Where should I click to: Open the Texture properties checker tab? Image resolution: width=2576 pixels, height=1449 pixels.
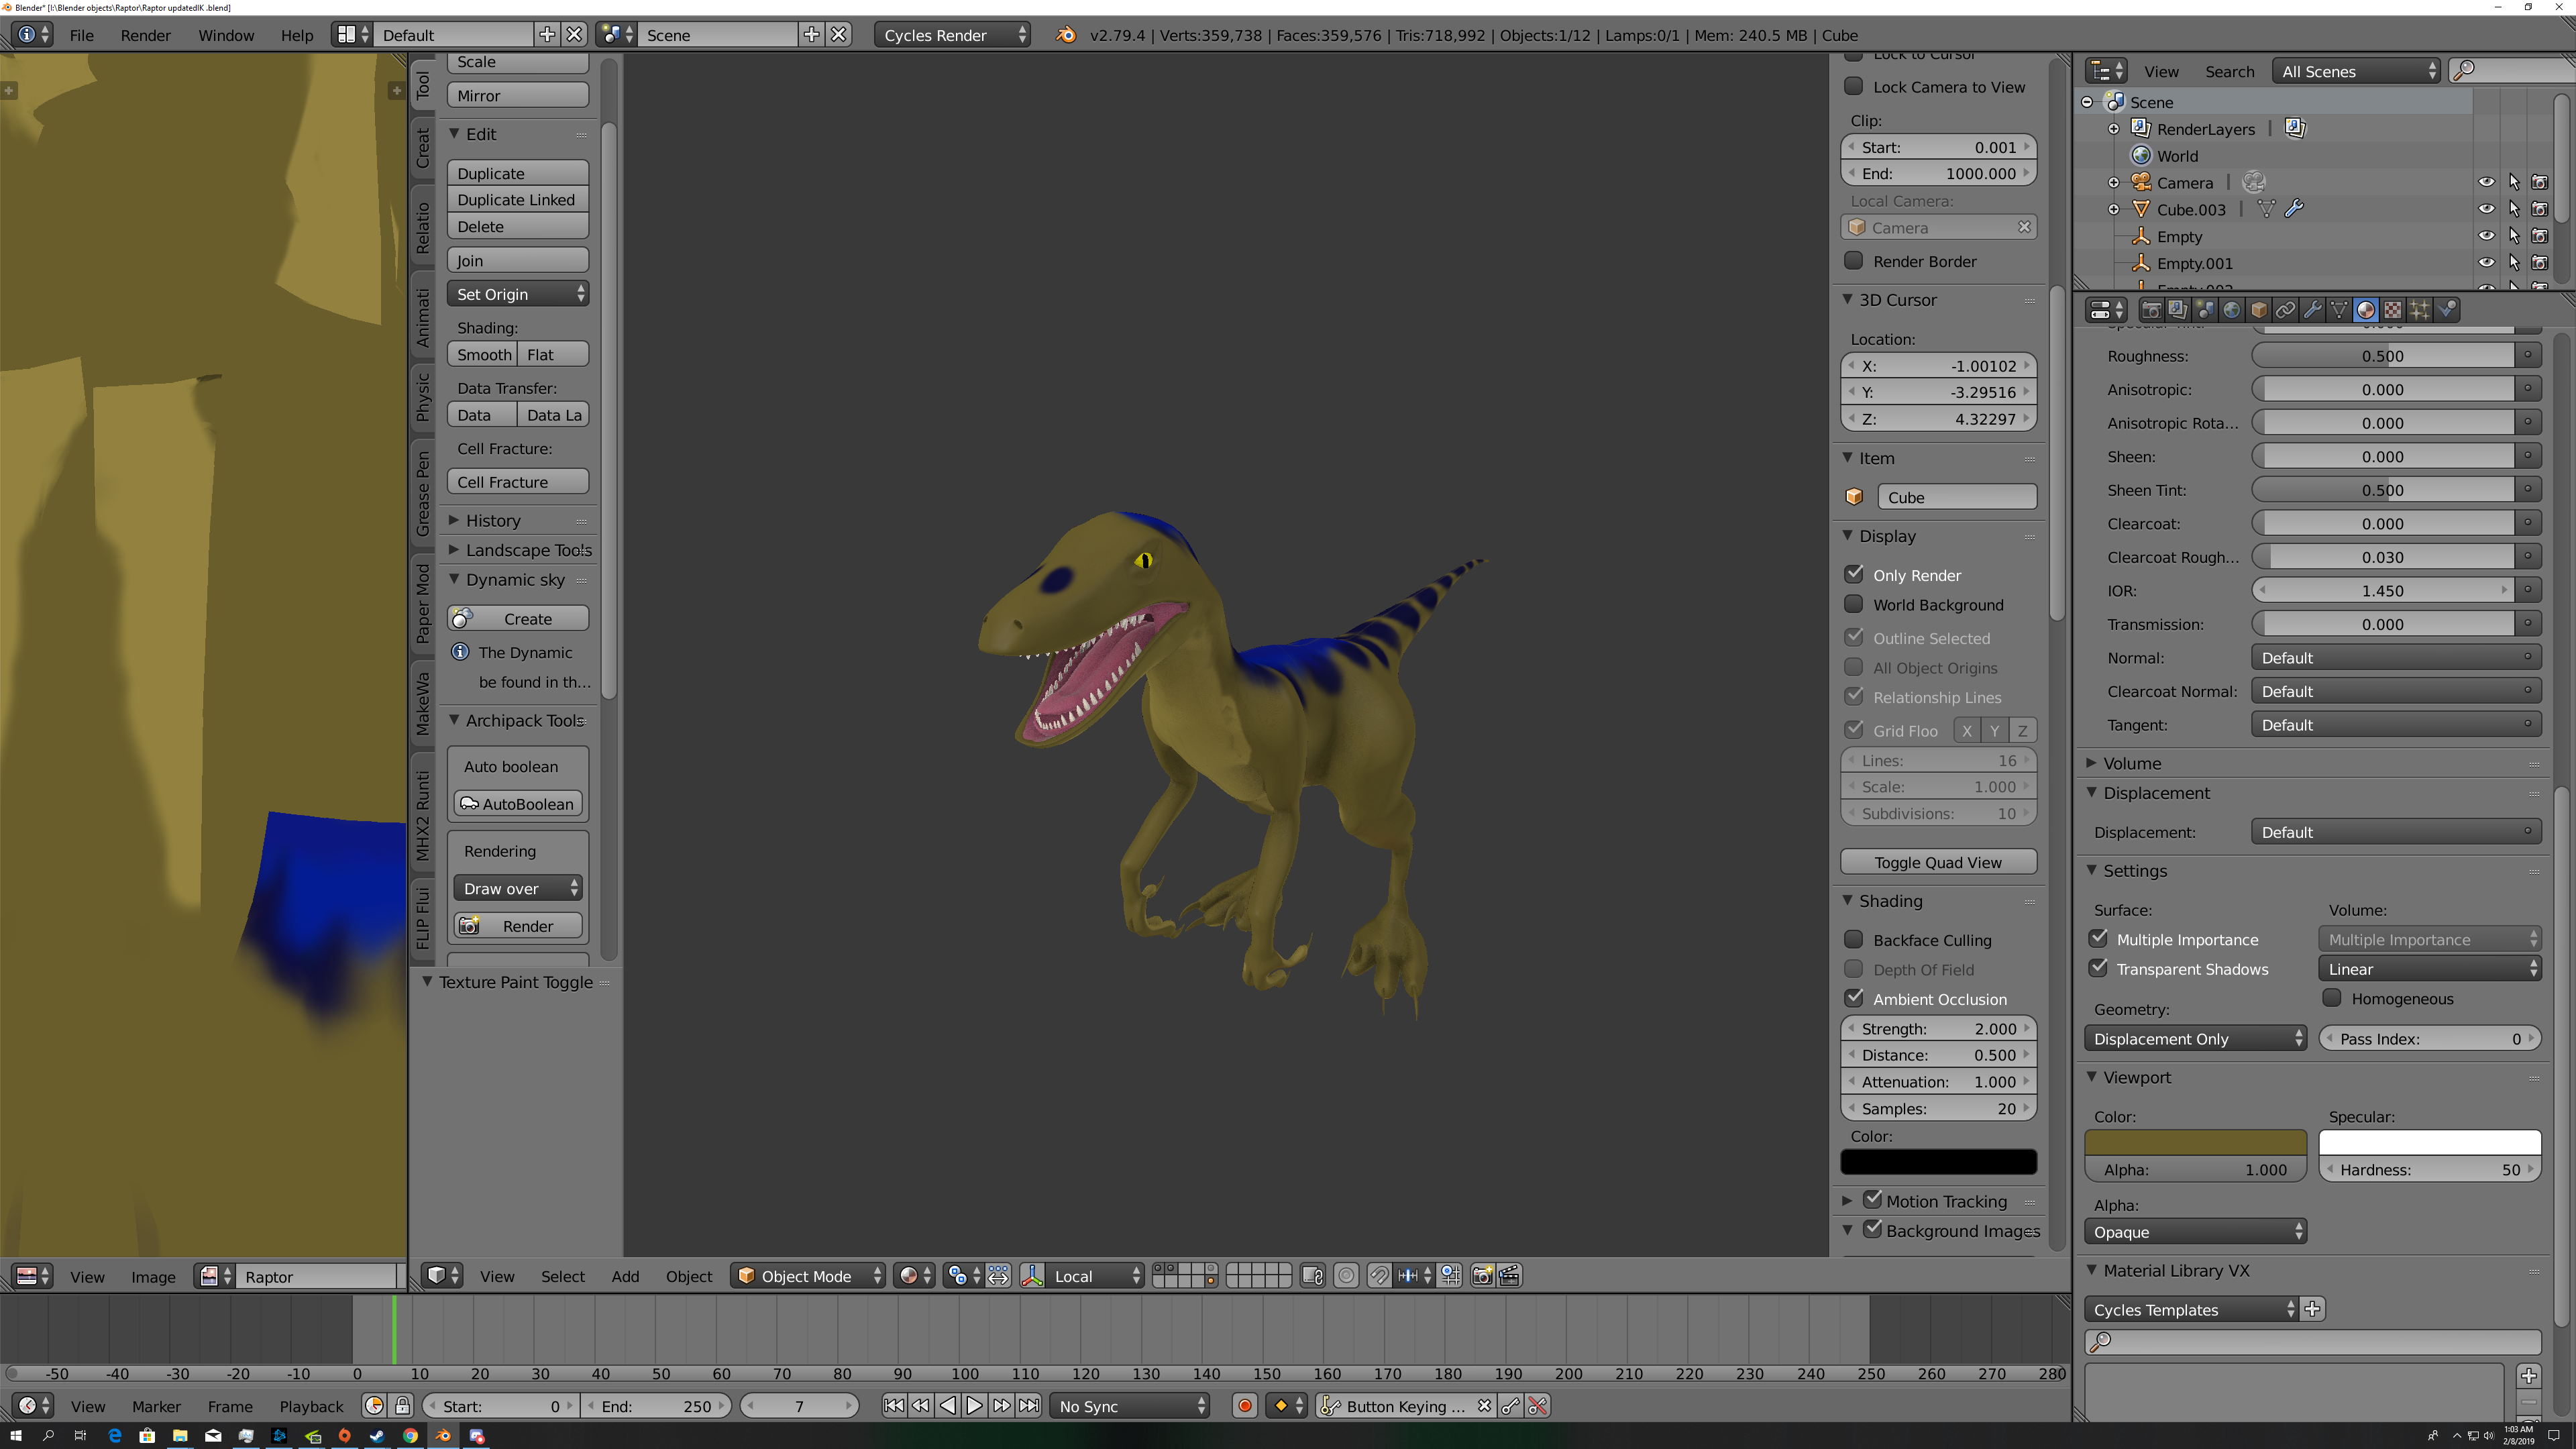tap(2392, 310)
